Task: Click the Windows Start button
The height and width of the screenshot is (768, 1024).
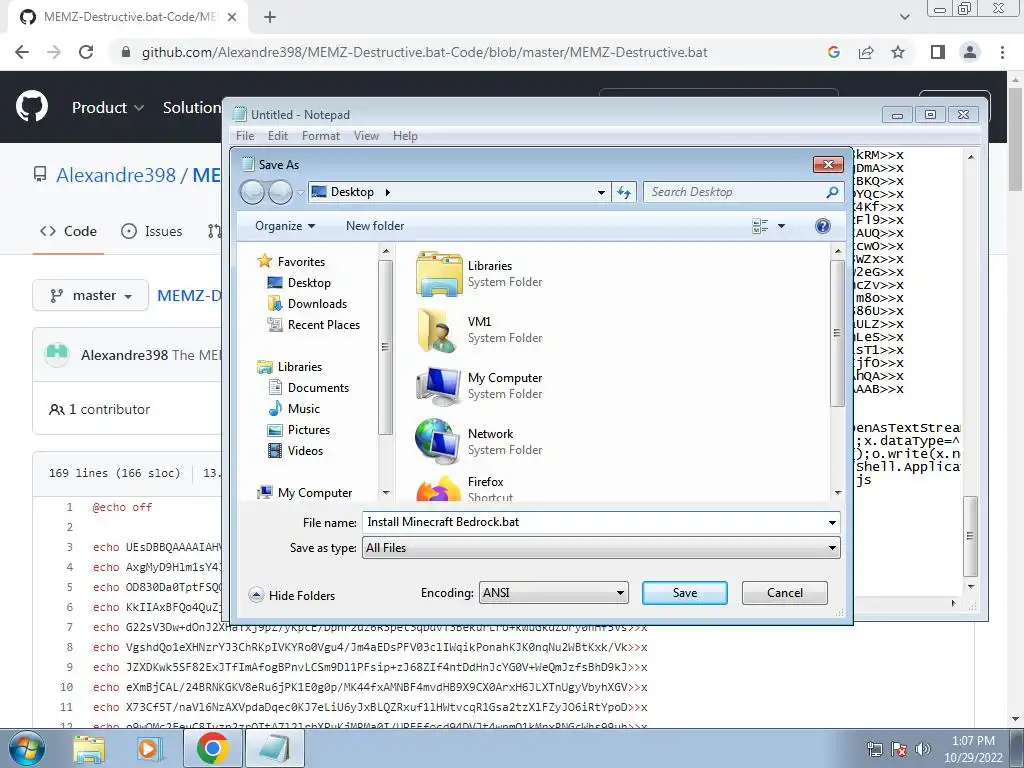Action: (27, 748)
